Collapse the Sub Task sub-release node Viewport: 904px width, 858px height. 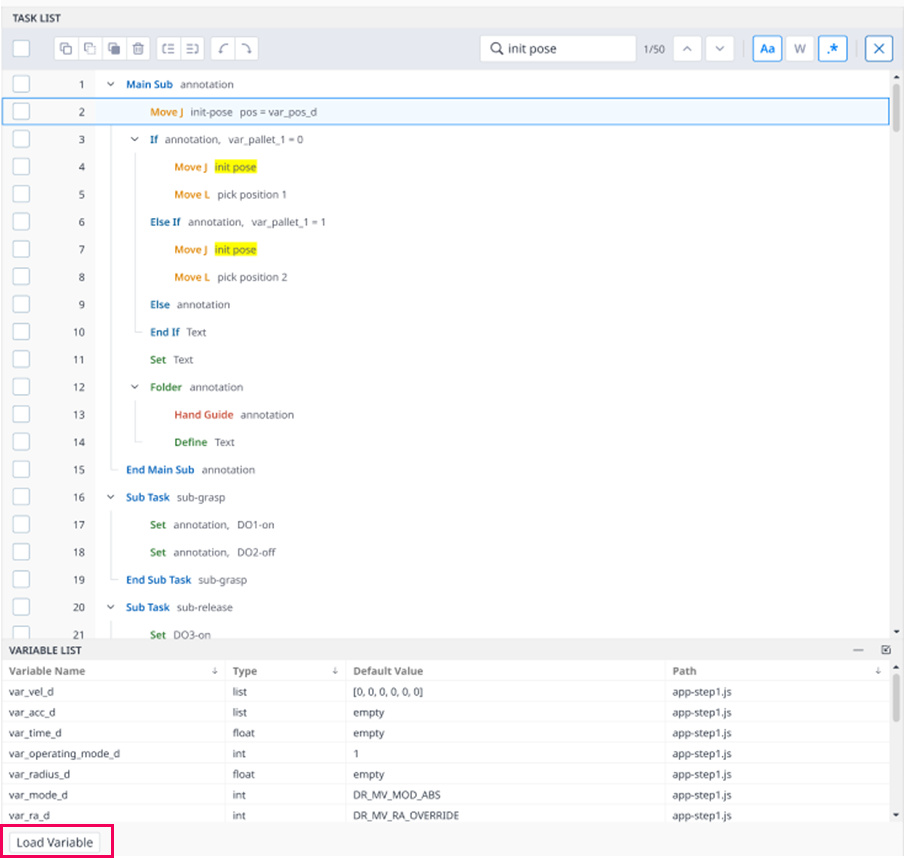pyautogui.click(x=111, y=607)
